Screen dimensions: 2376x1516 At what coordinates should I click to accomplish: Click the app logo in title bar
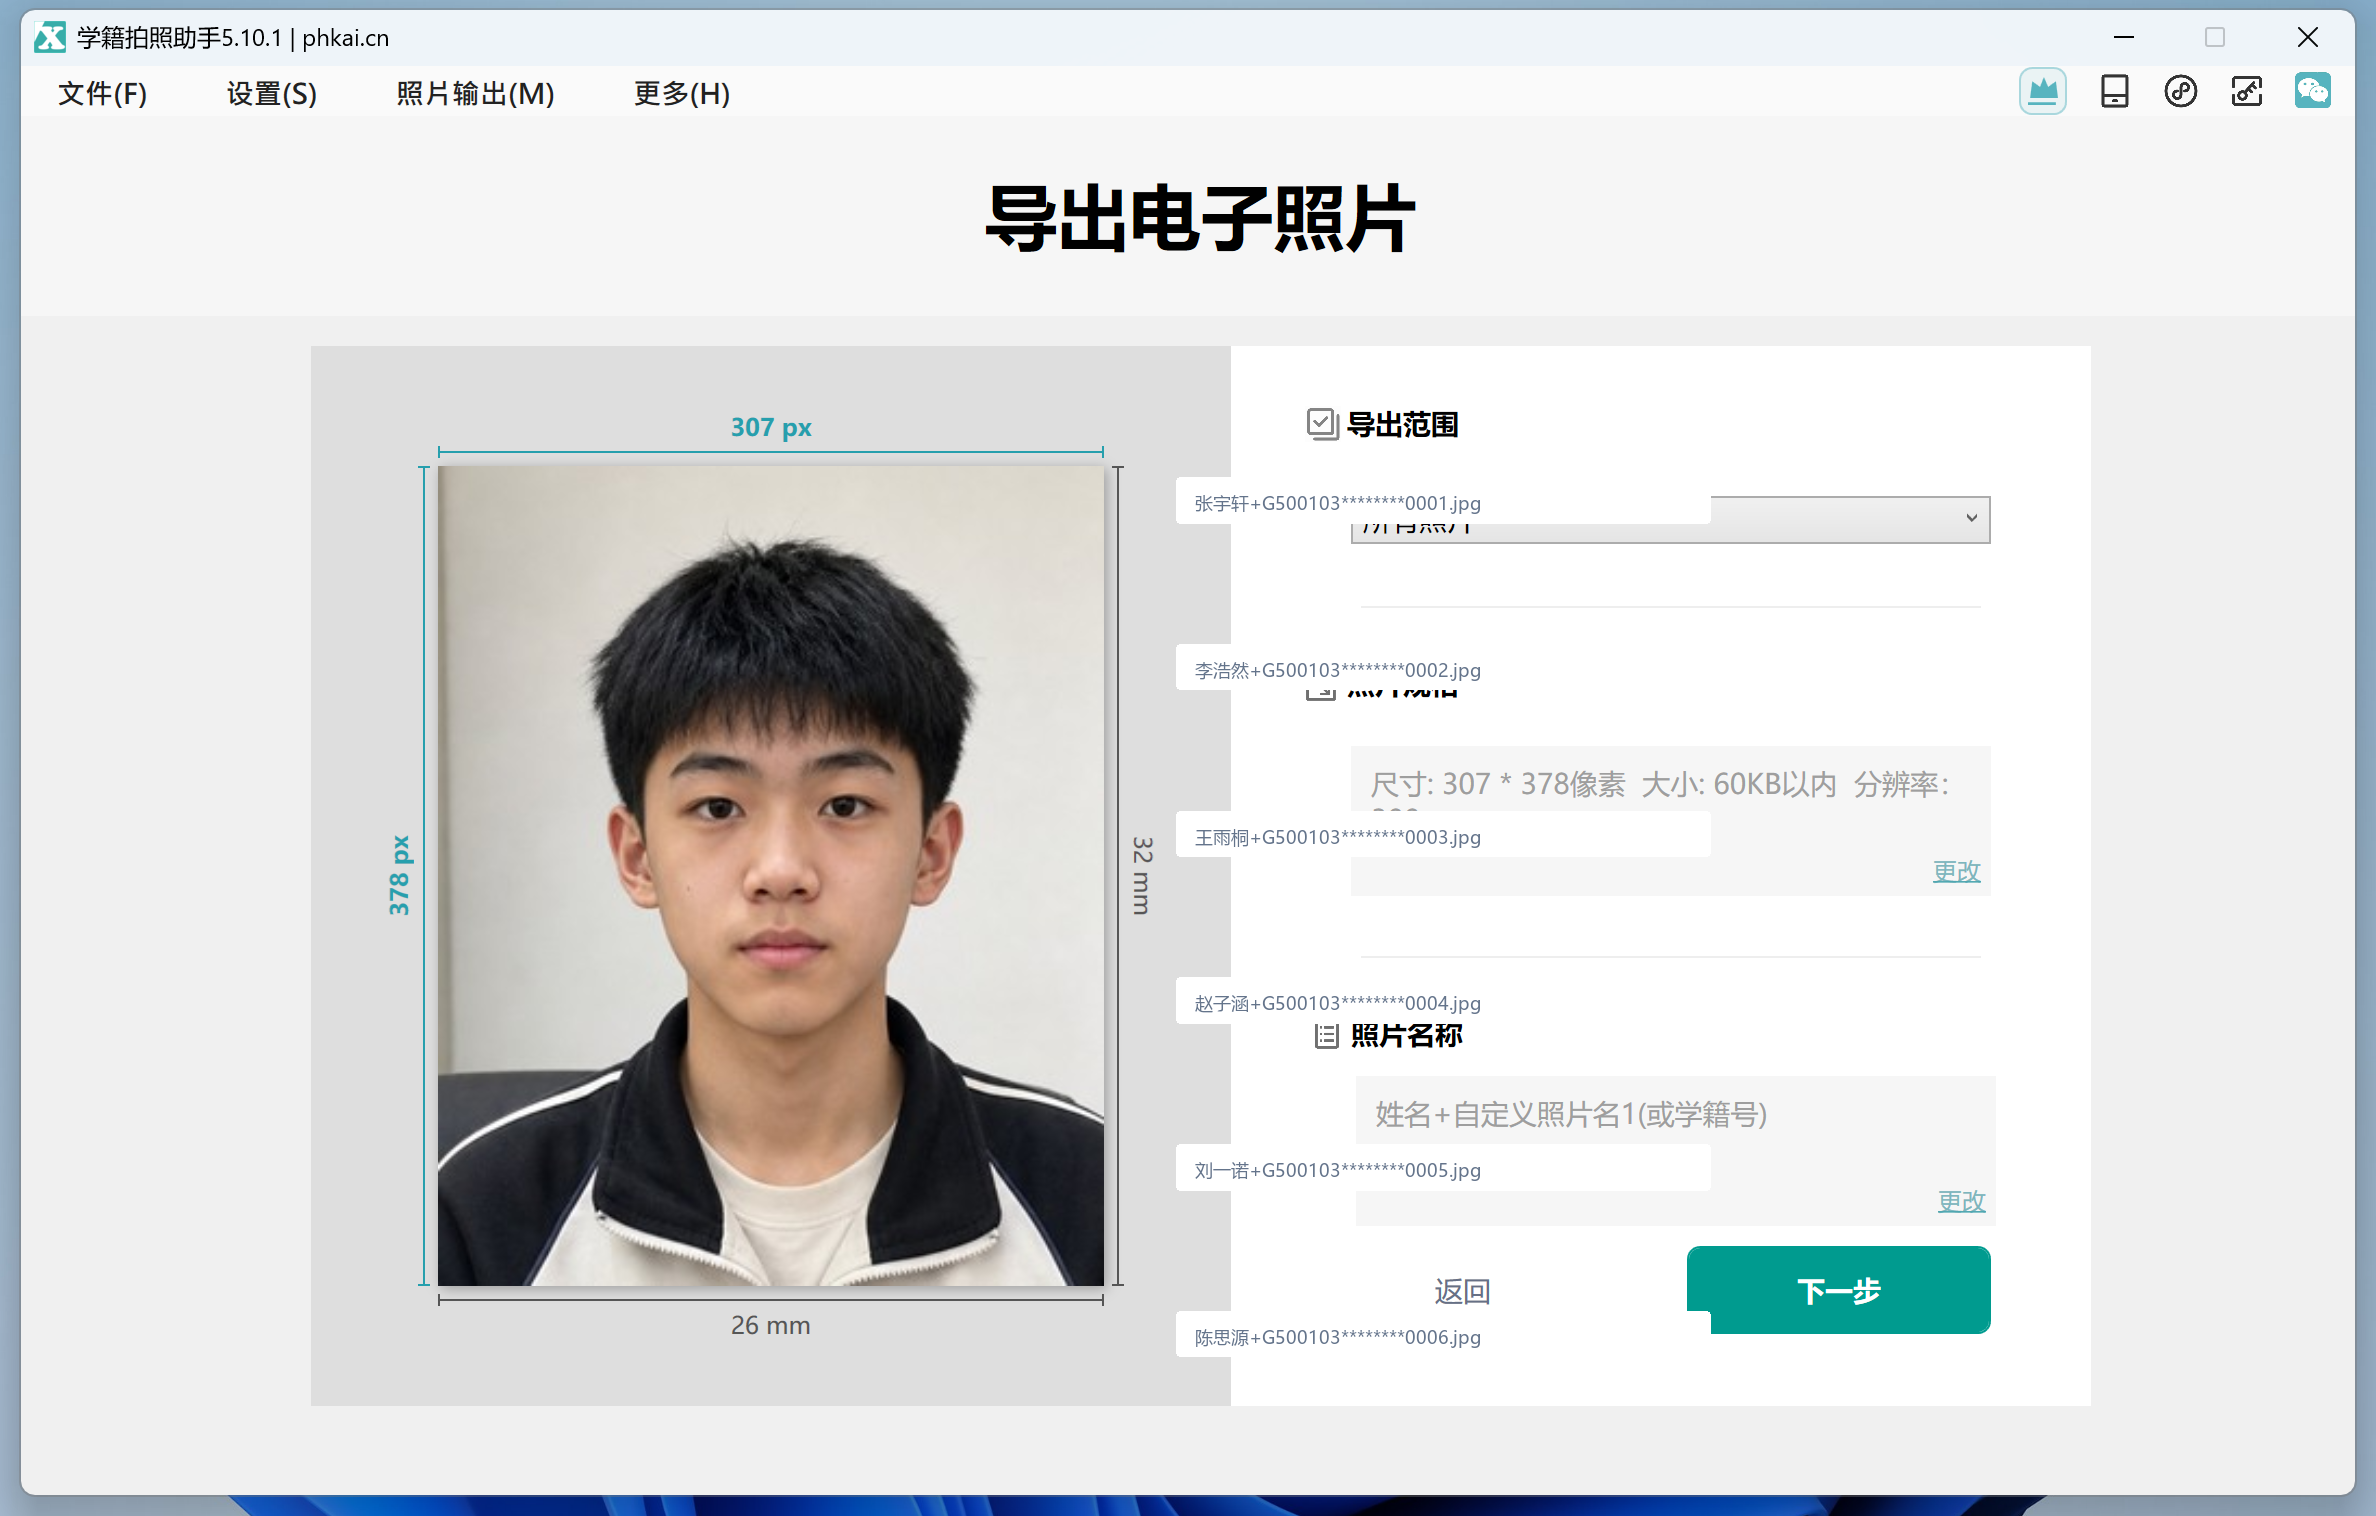49,38
